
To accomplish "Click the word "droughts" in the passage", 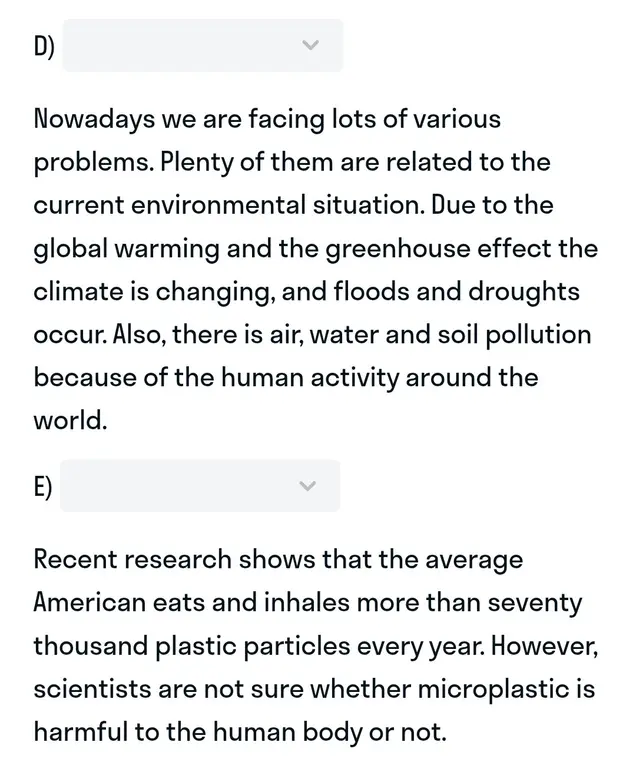I will [x=524, y=292].
